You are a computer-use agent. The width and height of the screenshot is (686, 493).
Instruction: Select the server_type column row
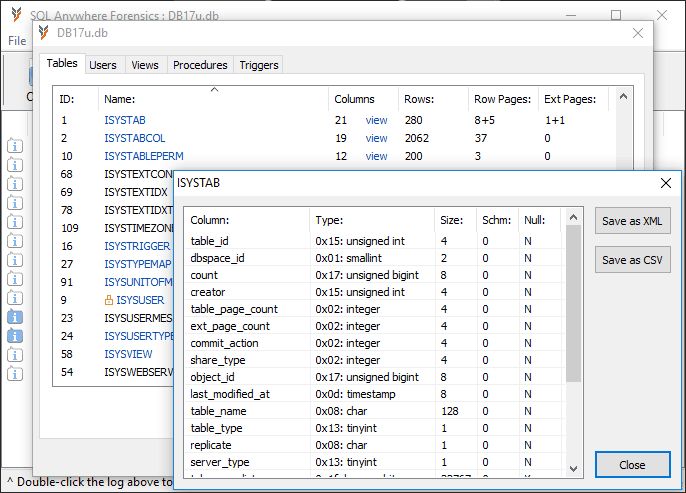click(374, 462)
